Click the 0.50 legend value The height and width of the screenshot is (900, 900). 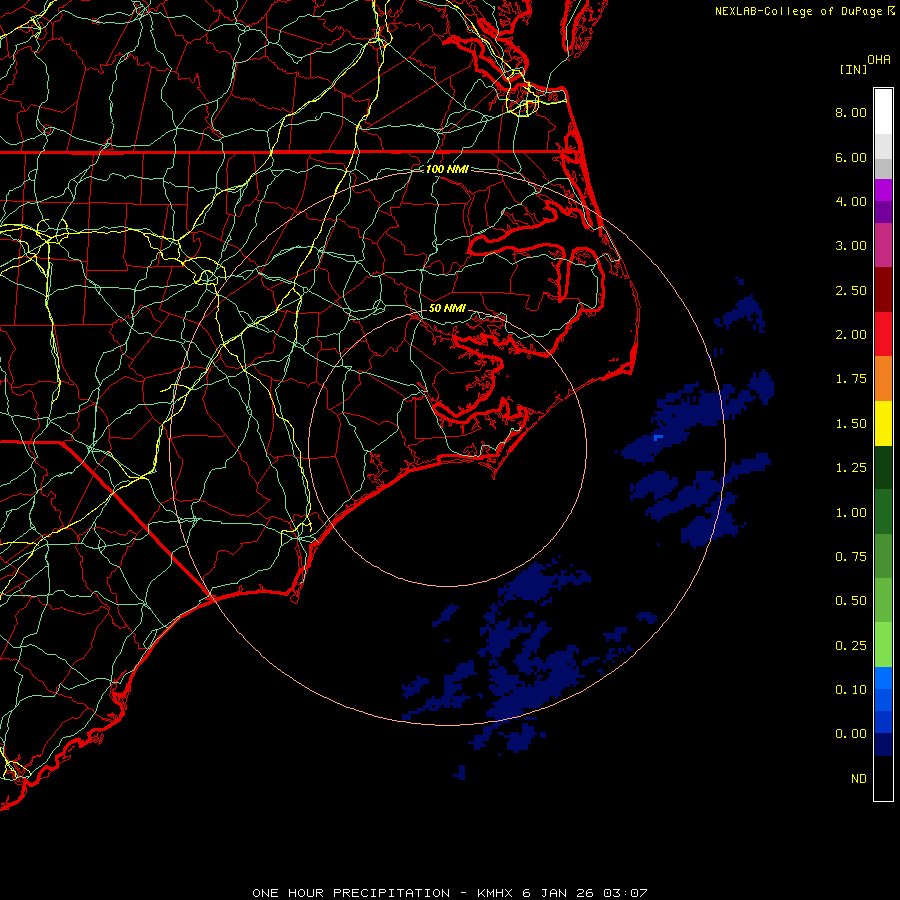(x=851, y=601)
